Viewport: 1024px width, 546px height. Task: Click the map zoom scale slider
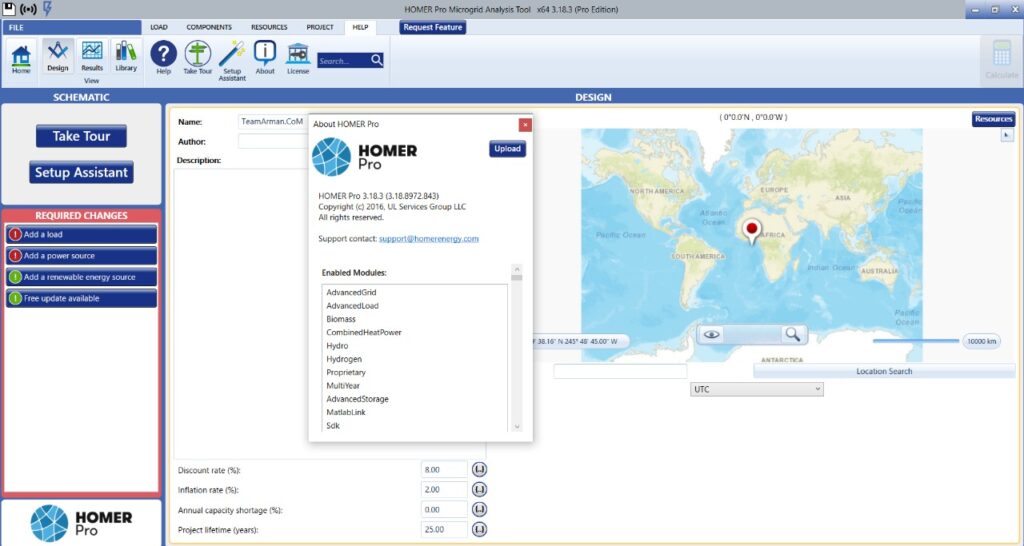coord(916,341)
